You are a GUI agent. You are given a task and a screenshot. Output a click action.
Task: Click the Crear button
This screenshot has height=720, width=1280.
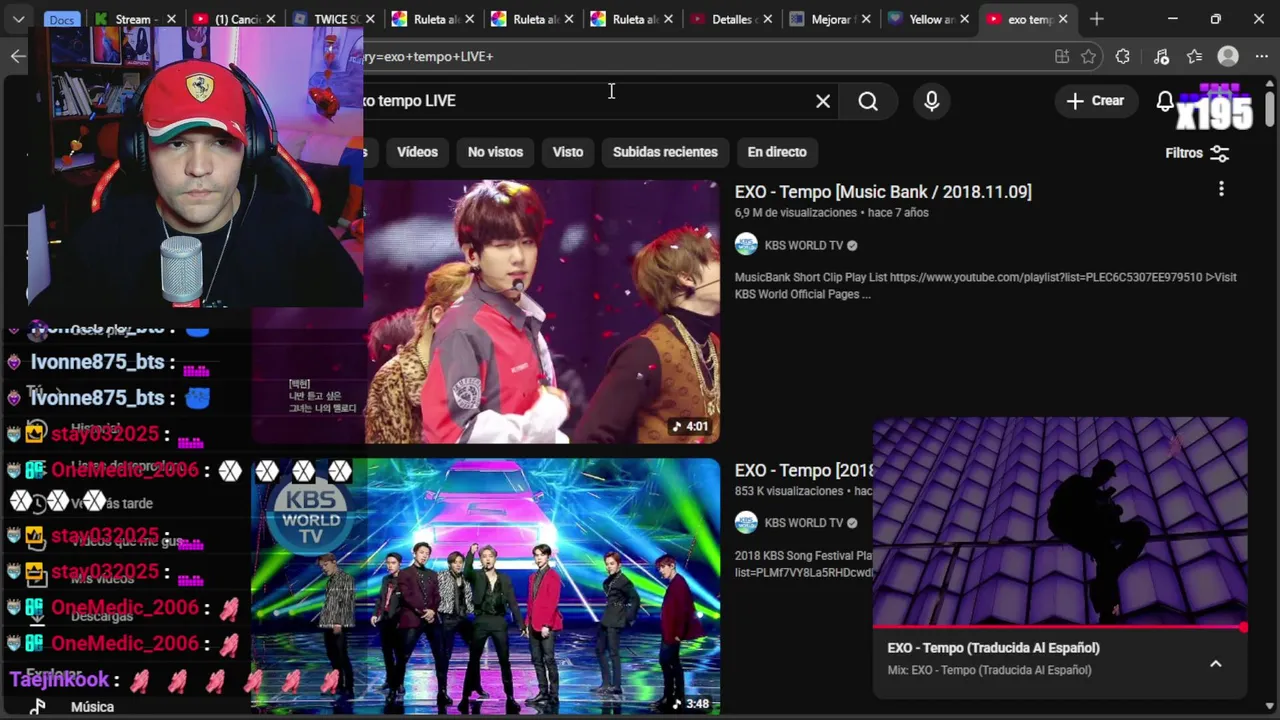(x=1095, y=101)
